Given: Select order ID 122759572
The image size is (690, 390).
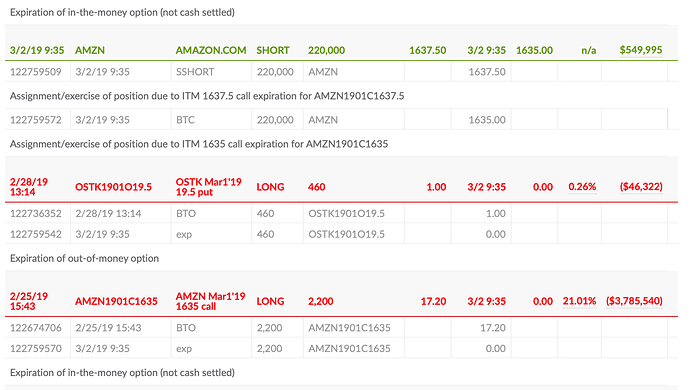Looking at the screenshot, I should tap(36, 120).
